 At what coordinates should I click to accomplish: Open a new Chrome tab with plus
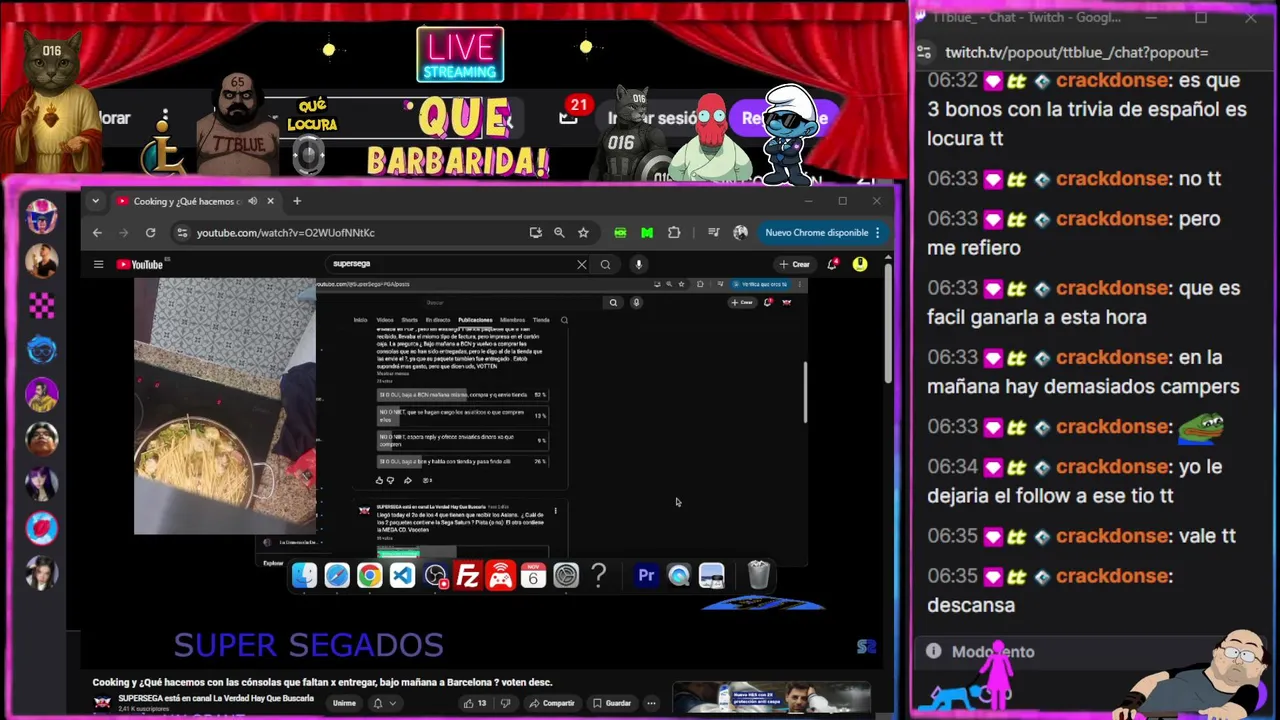[x=297, y=201]
